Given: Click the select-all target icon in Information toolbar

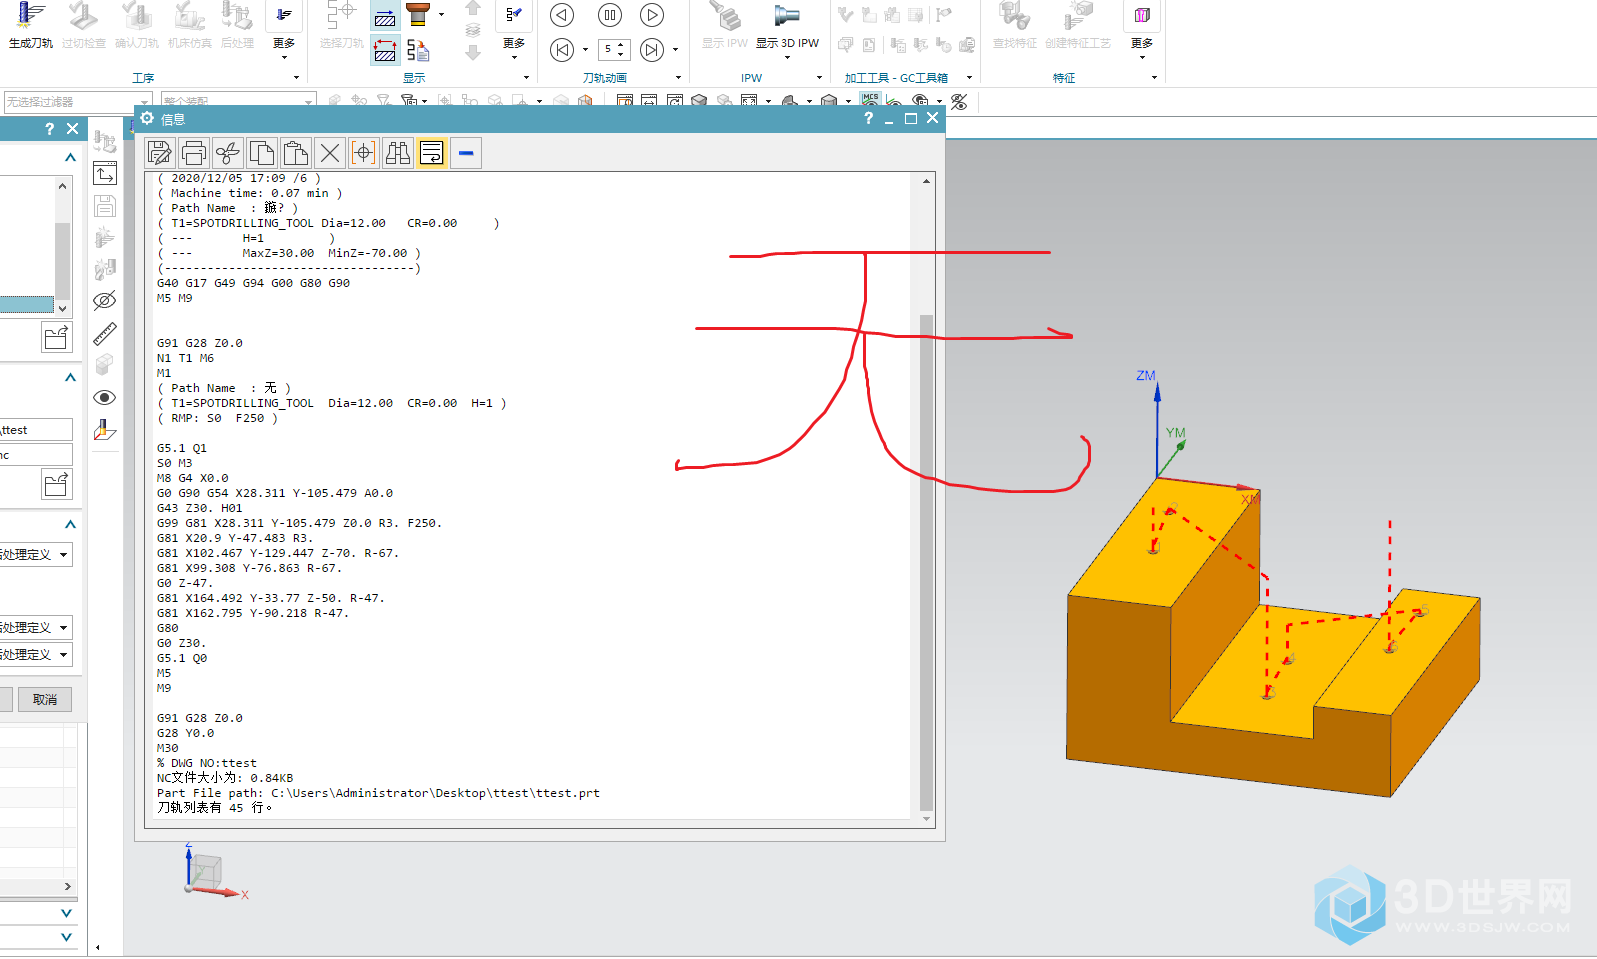Looking at the screenshot, I should tap(364, 153).
